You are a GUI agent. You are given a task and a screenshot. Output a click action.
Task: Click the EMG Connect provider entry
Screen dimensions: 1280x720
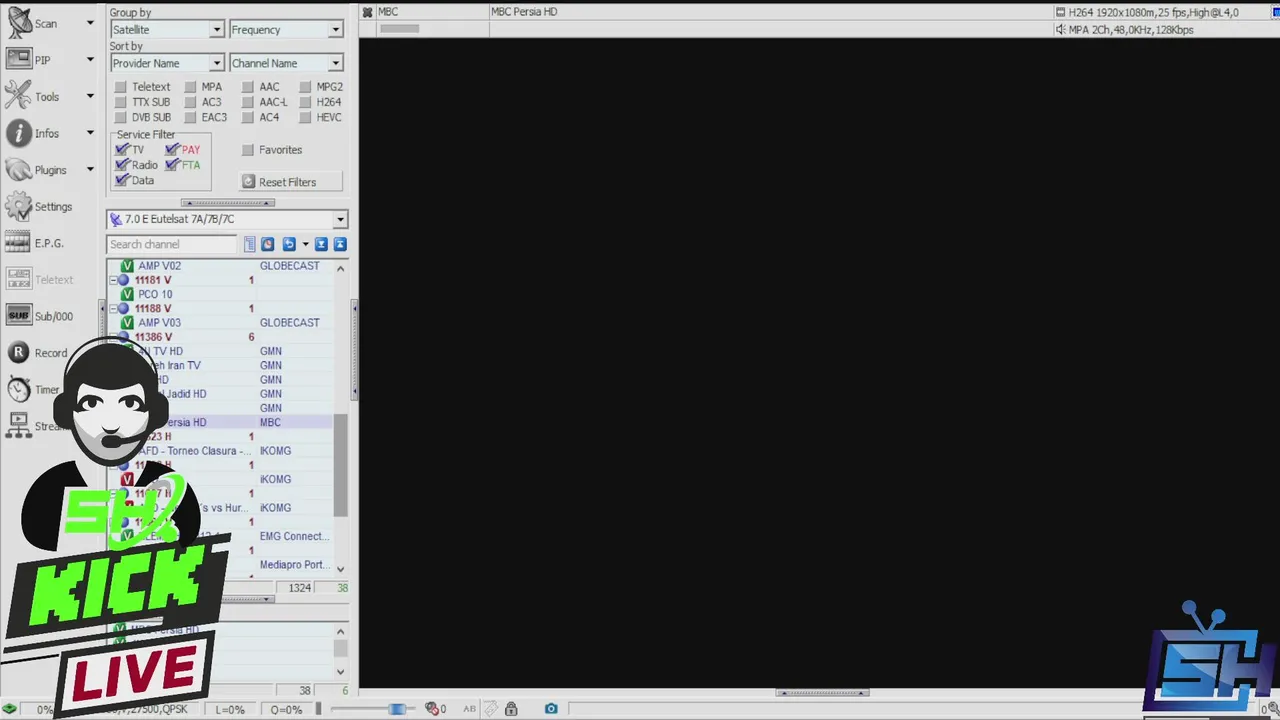(293, 537)
